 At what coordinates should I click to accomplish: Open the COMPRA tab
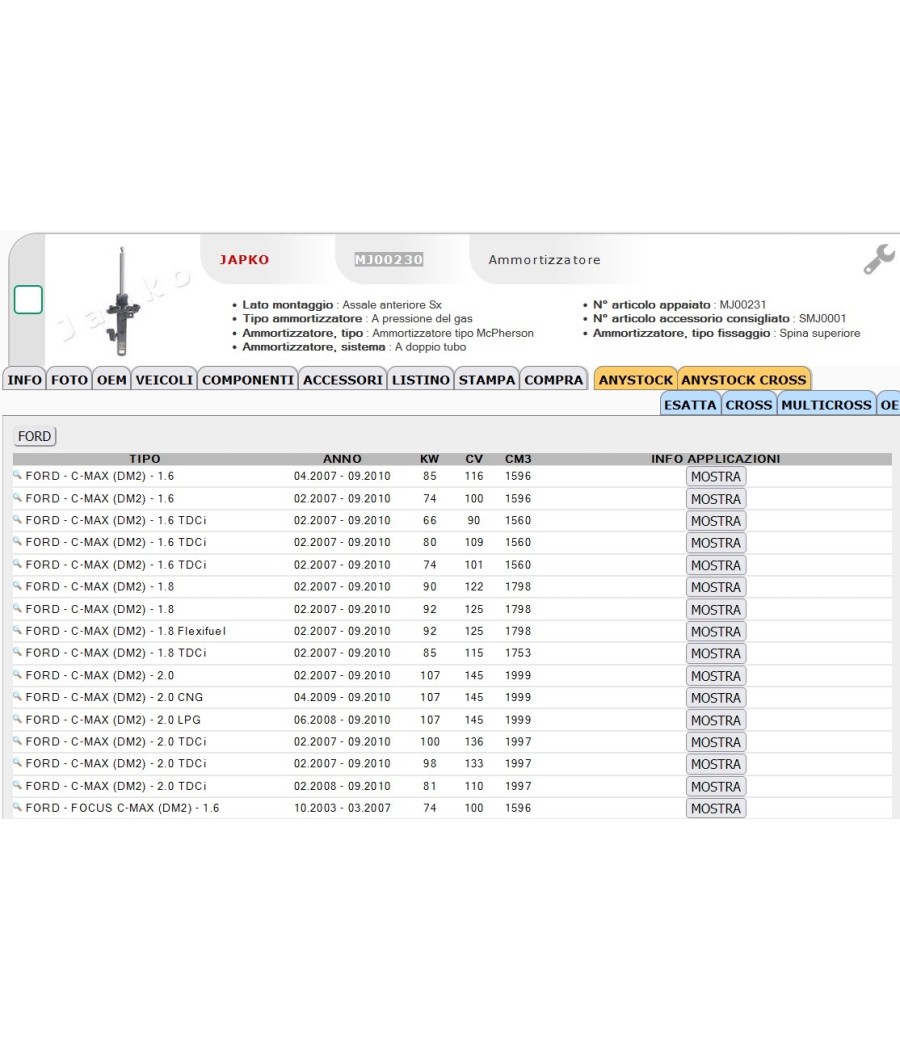[554, 380]
